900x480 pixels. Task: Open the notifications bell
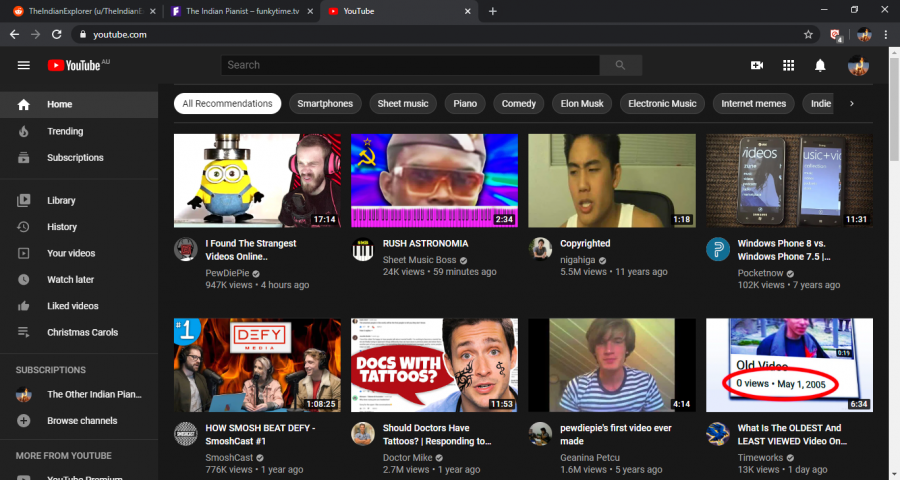820,65
